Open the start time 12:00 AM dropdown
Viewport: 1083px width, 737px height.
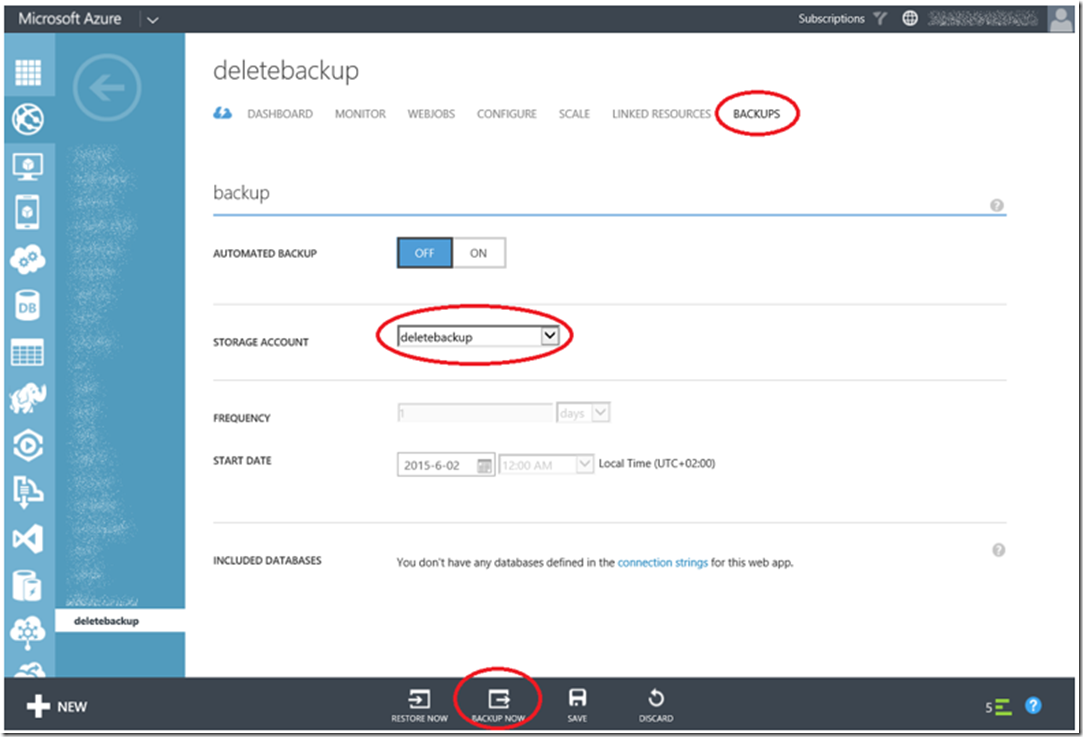pos(546,465)
